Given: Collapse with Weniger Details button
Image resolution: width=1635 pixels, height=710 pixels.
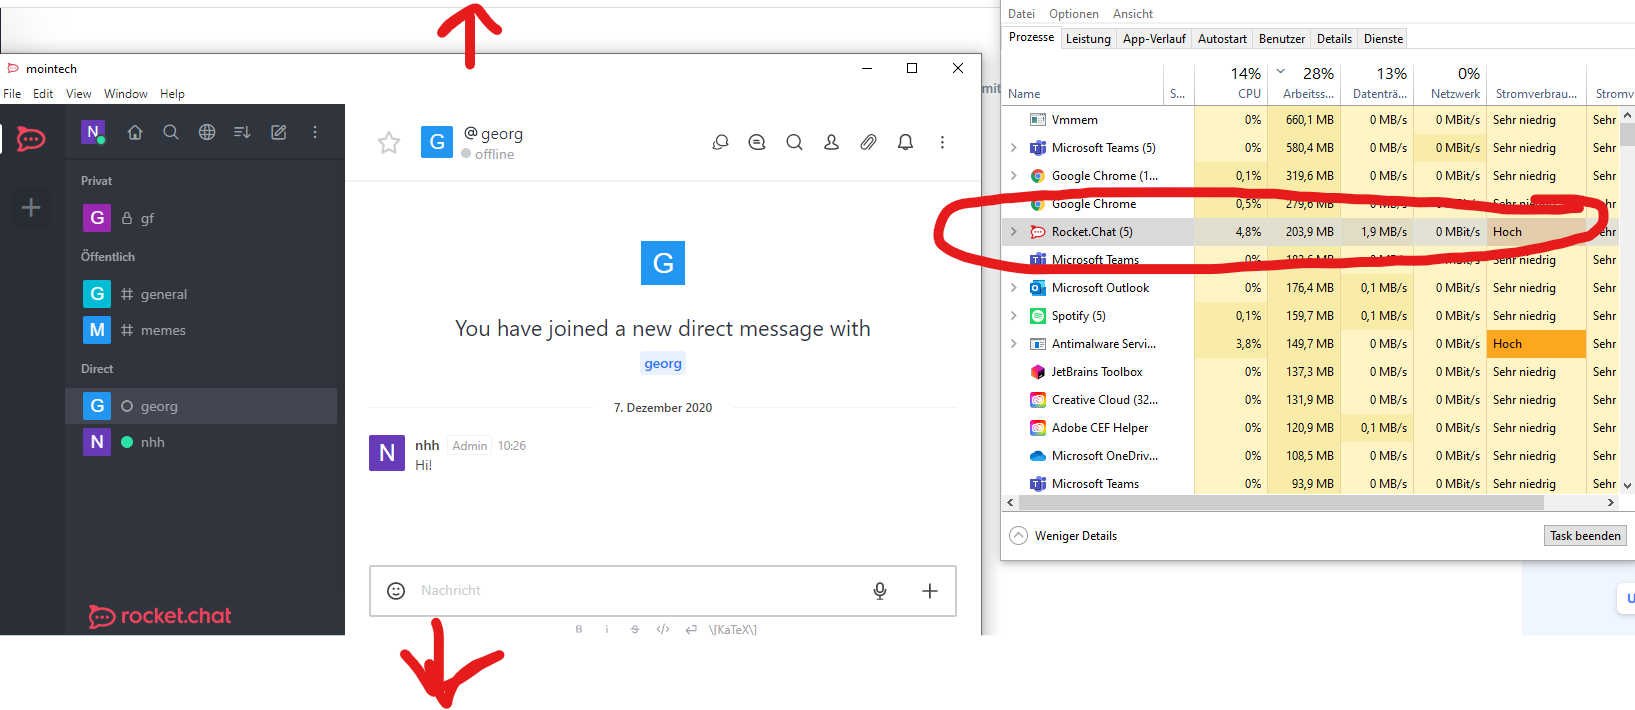Looking at the screenshot, I should 1063,536.
